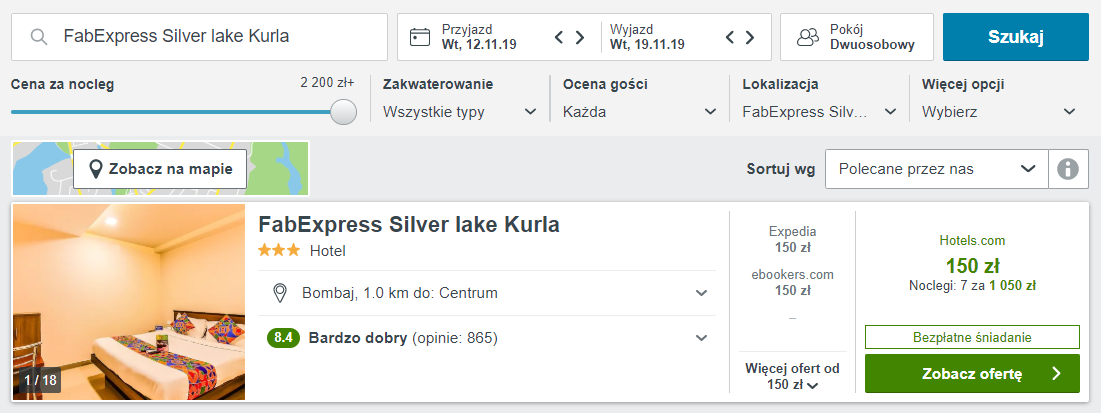Click the location pin icon for Bombaj
The width and height of the screenshot is (1101, 413).
[281, 293]
